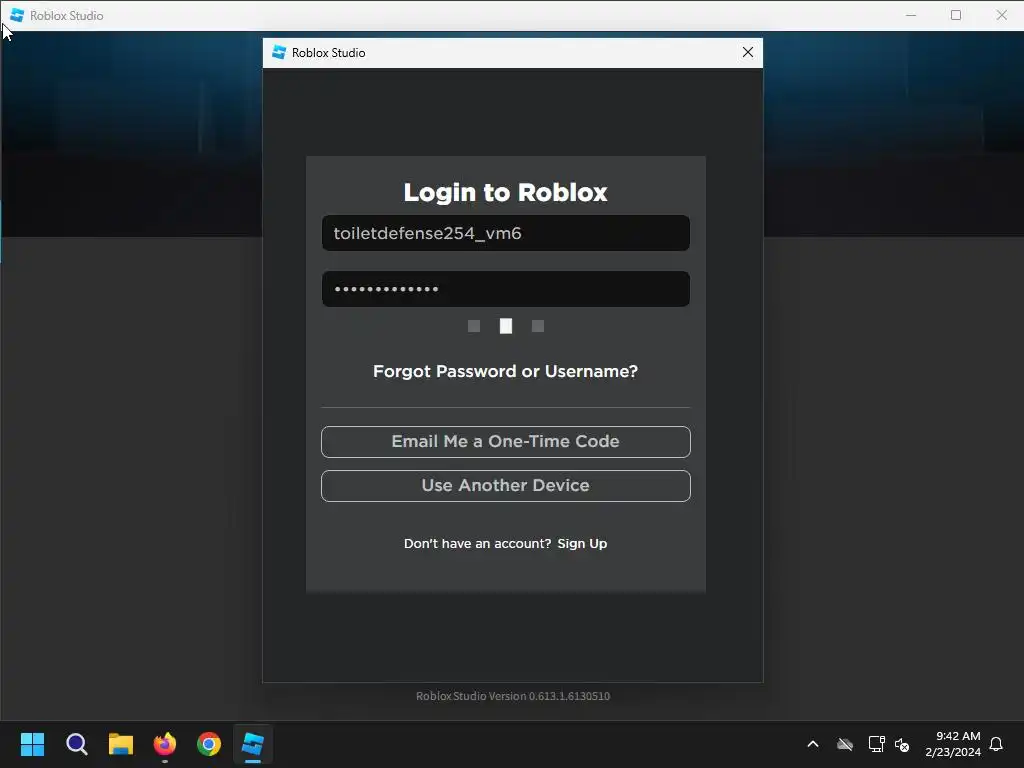Open the Windows Start menu
This screenshot has height=768, width=1024.
32,744
